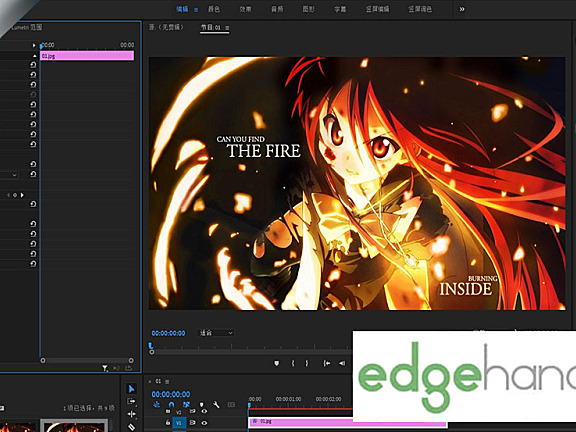Click program monitor zoom scroll handle
Image resolution: width=576 pixels, height=432 pixels.
click(152, 352)
